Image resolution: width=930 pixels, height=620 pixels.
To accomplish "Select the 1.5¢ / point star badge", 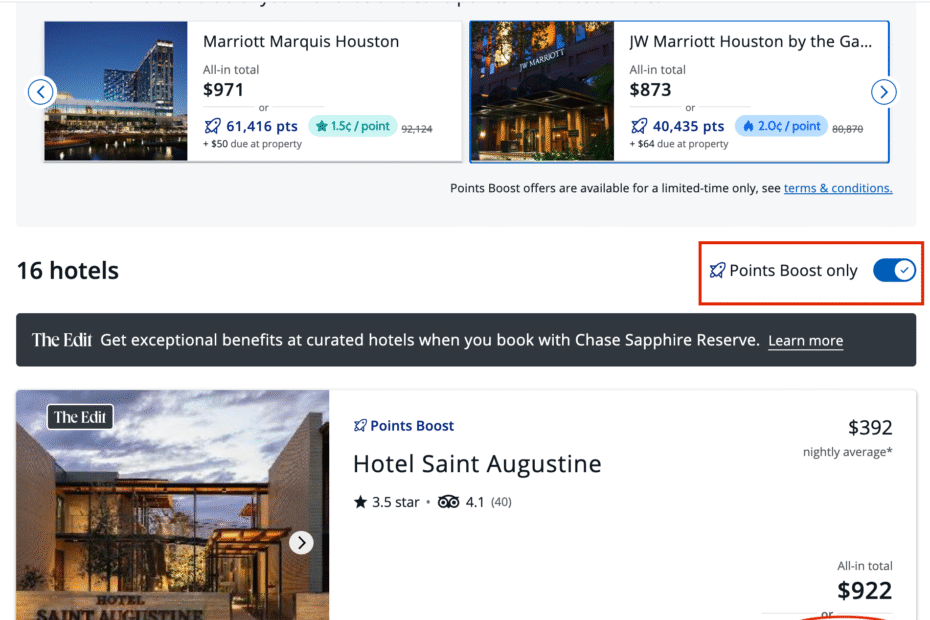I will point(352,126).
